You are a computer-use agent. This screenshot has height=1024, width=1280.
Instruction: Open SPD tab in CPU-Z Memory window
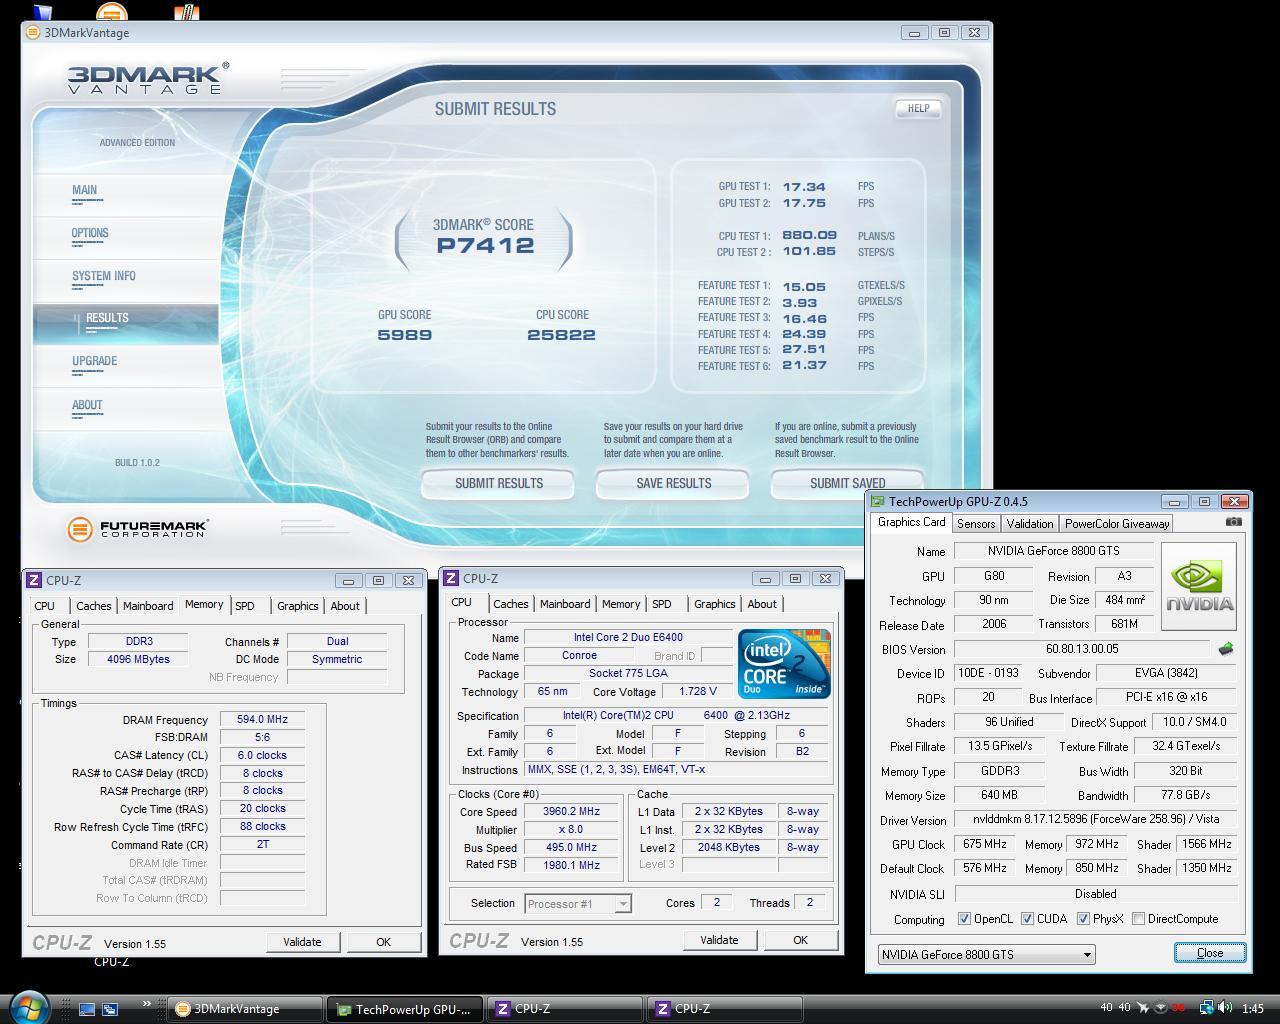click(245, 606)
